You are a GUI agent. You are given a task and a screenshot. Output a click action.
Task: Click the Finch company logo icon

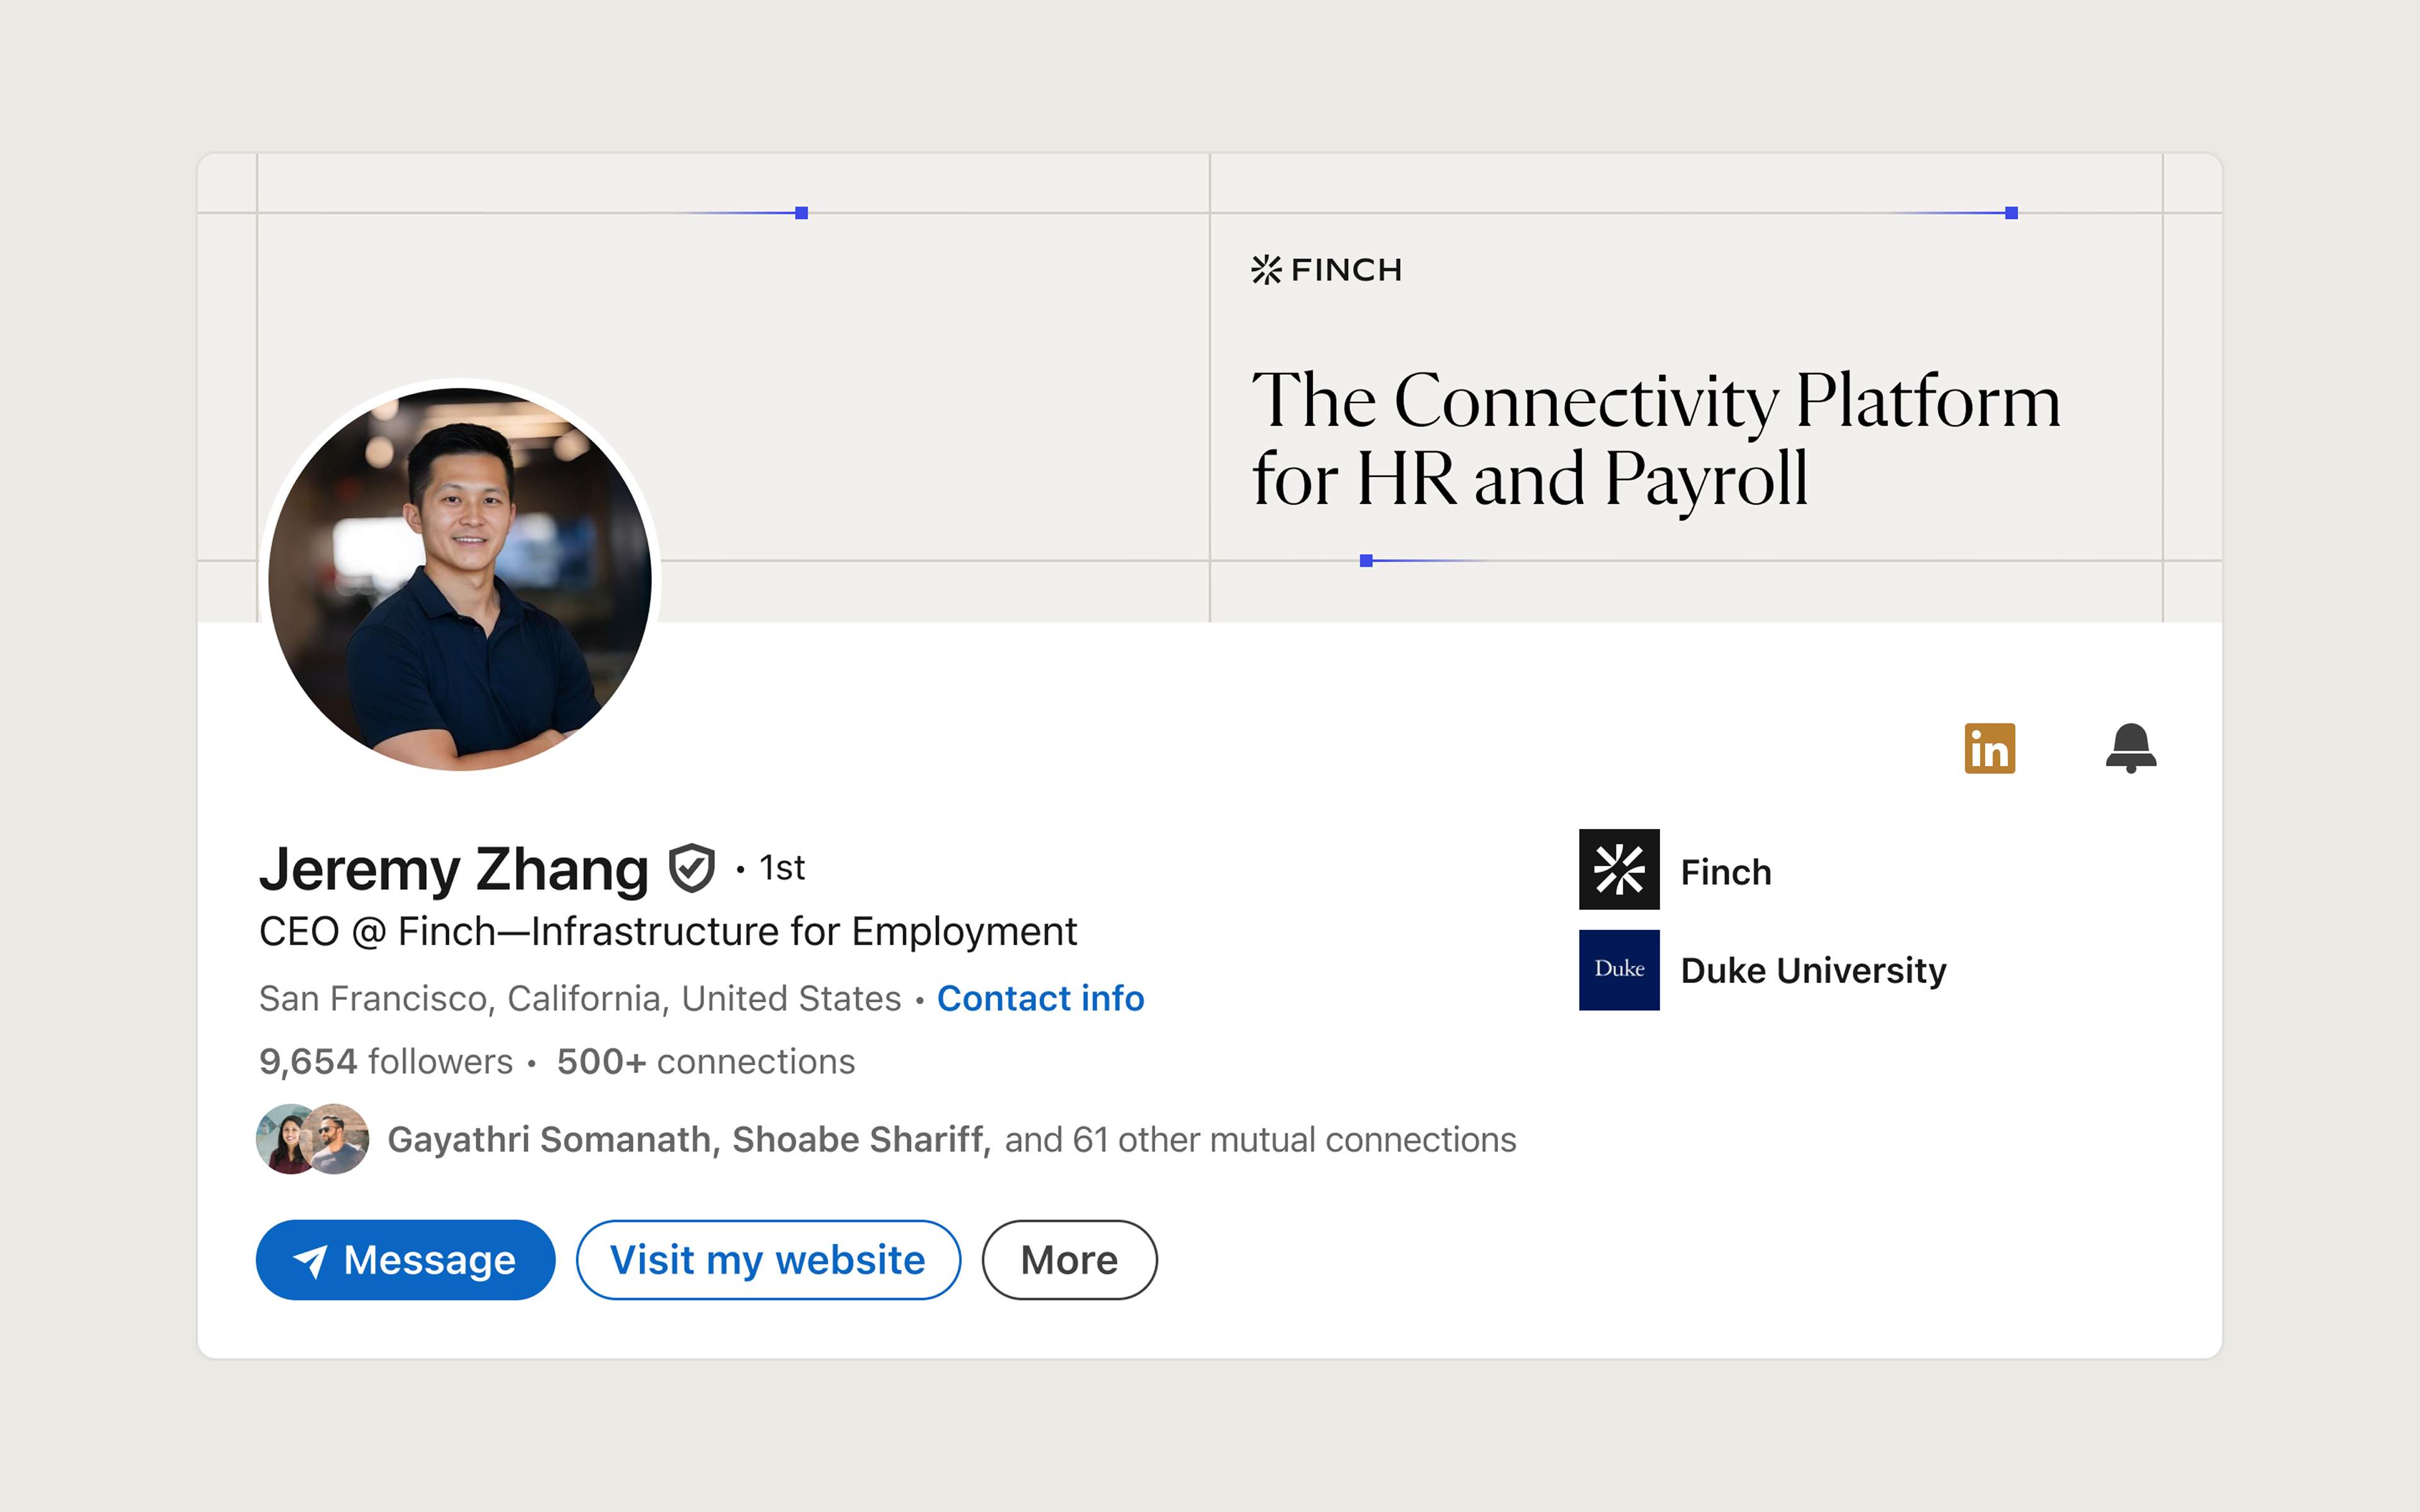point(1619,869)
